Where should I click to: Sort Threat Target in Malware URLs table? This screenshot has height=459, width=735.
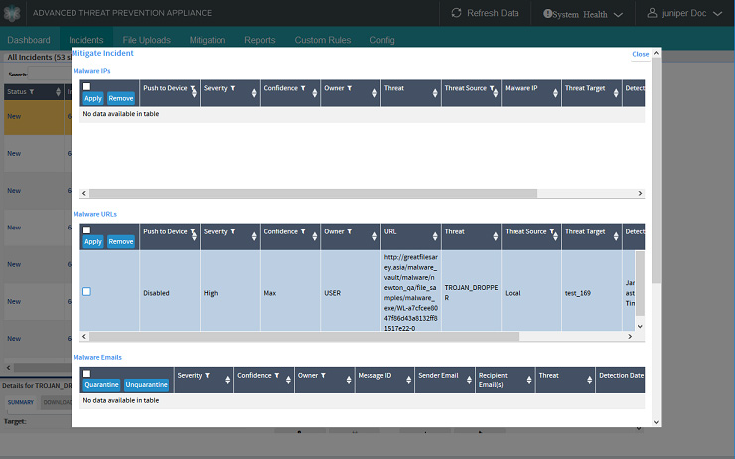(x=615, y=236)
